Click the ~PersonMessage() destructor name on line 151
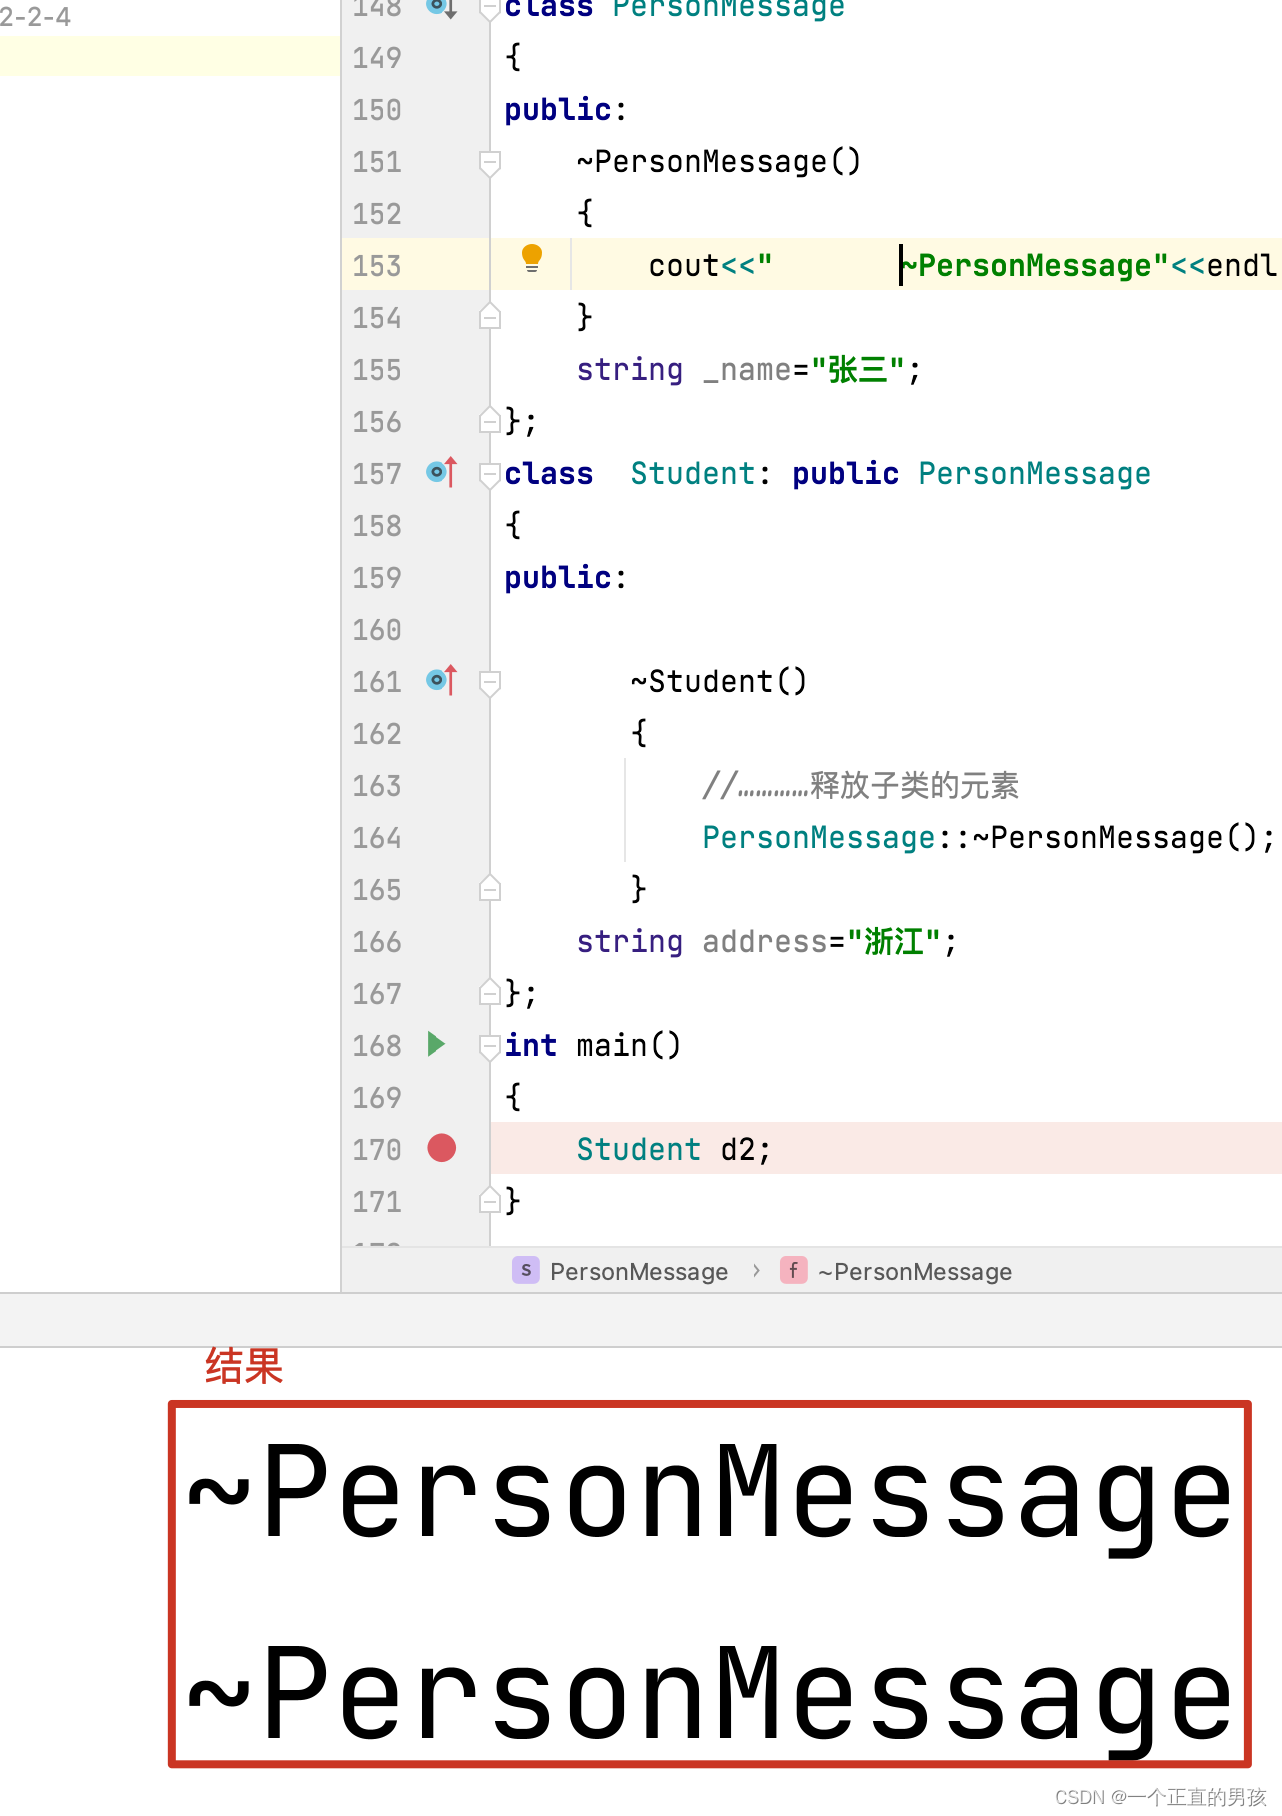 coord(718,162)
